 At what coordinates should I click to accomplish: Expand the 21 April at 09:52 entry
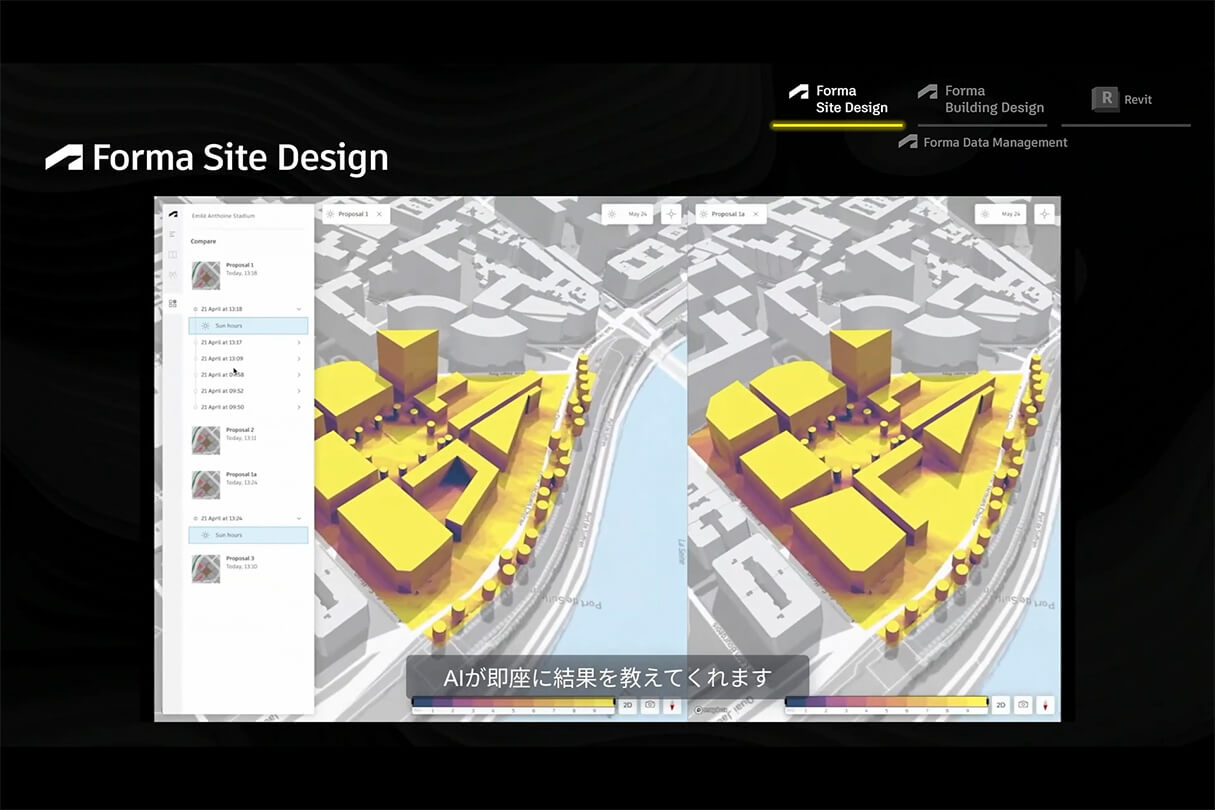(x=298, y=391)
